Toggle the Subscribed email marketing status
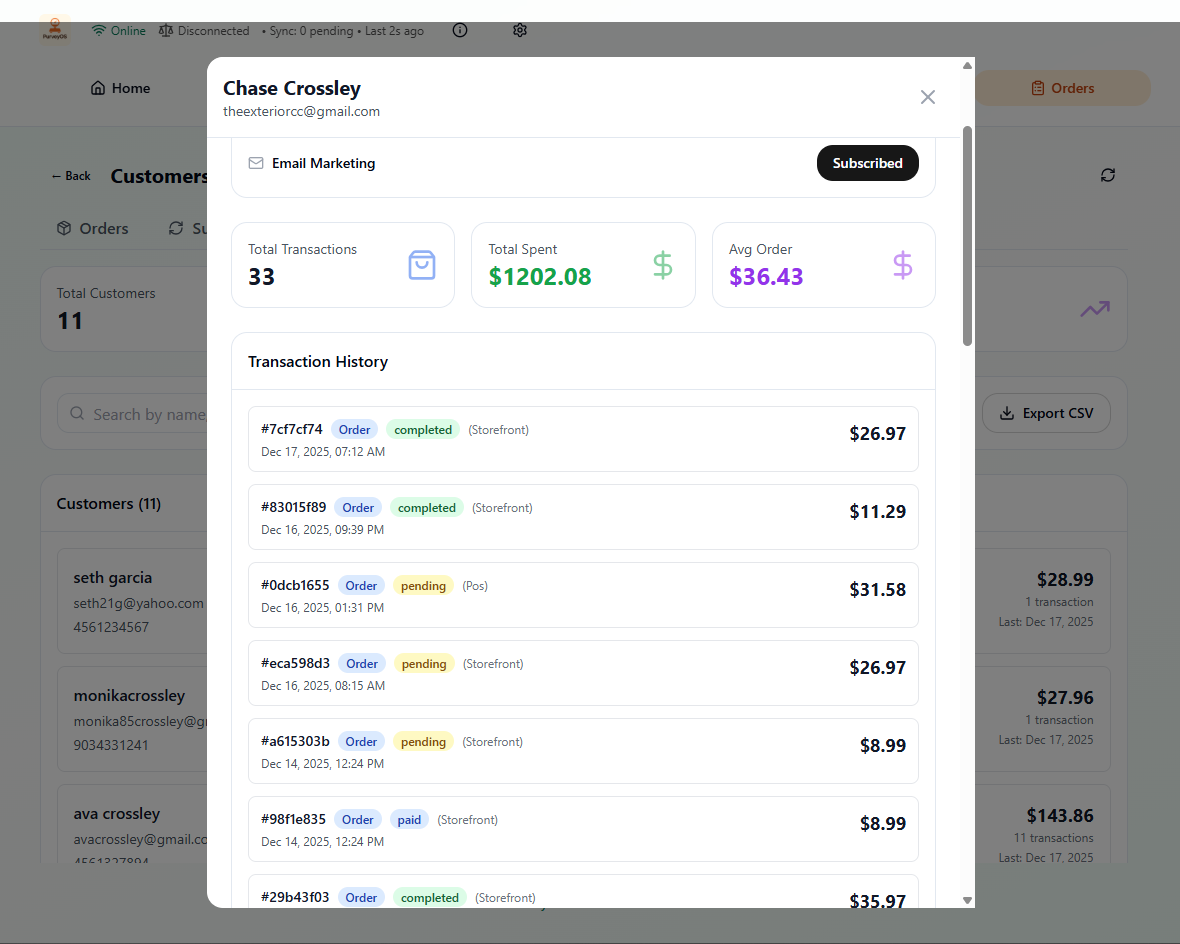Viewport: 1180px width, 944px height. (x=867, y=163)
